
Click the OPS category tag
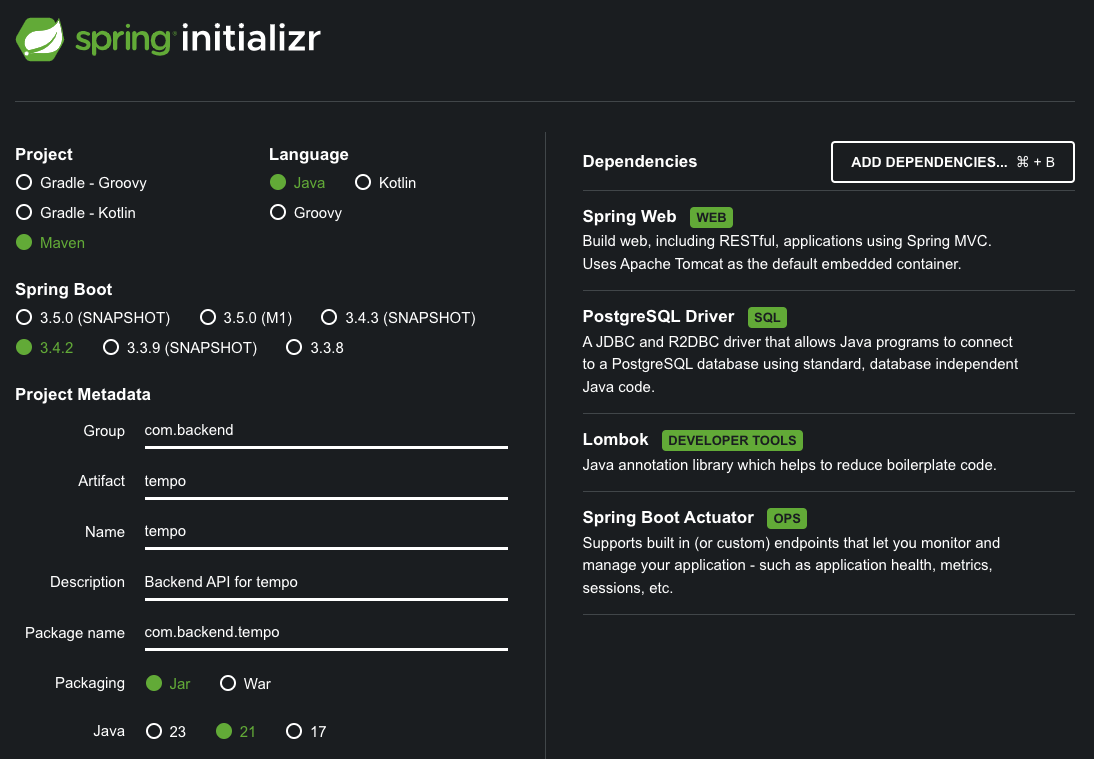tap(786, 518)
